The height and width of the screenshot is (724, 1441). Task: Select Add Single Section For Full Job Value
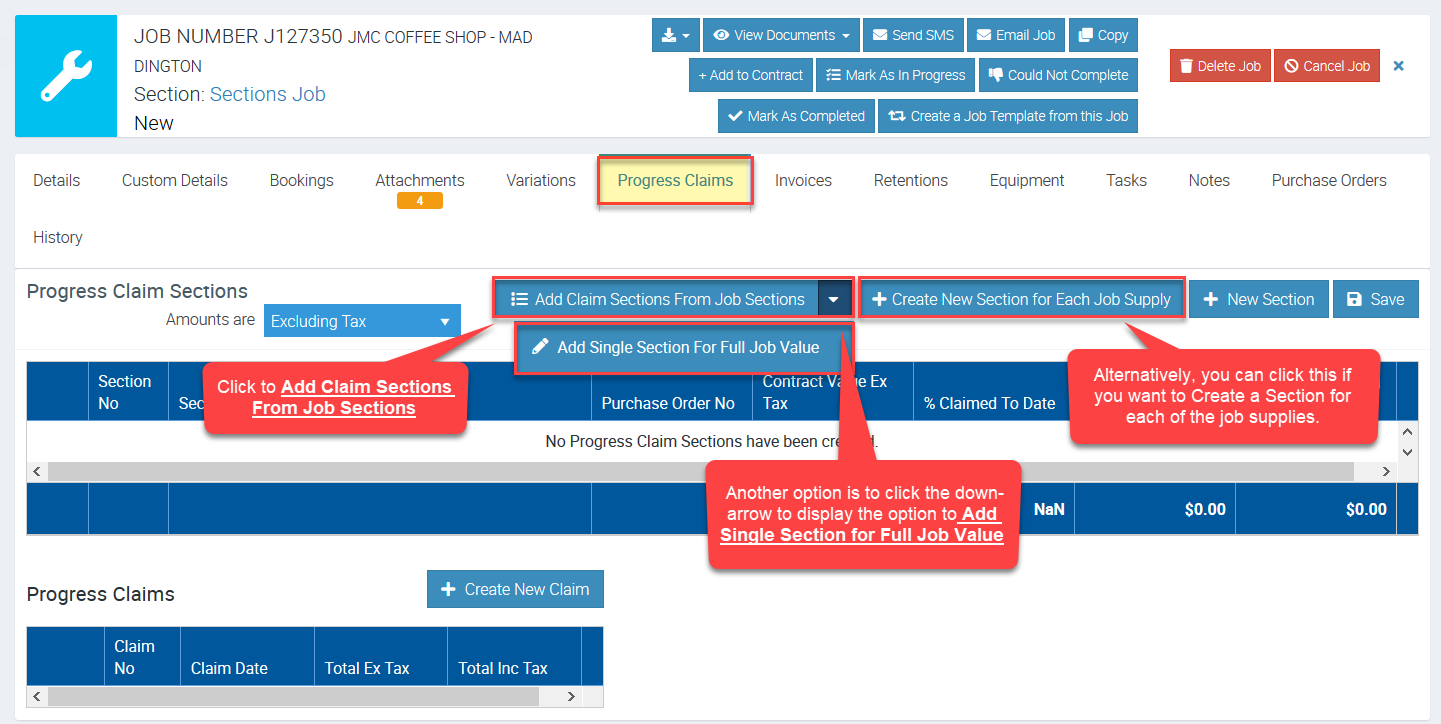[x=686, y=348]
